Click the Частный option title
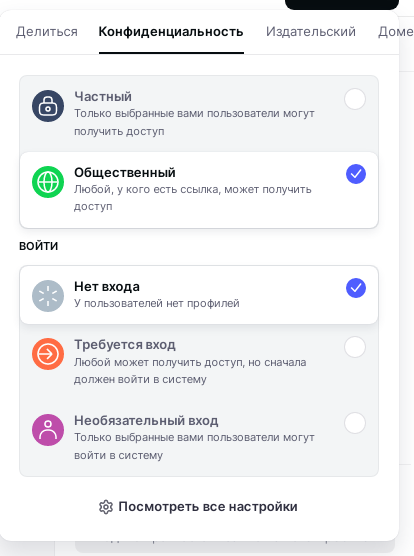Screen dimensions: 414x556 pyautogui.click(x=103, y=96)
